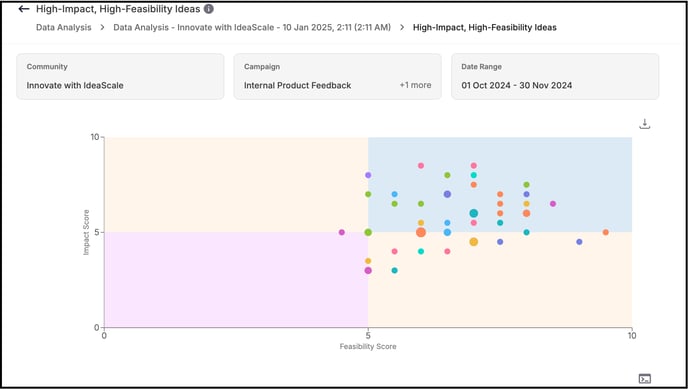The width and height of the screenshot is (688, 389).
Task: Select the large orange bubble at feasibility 6
Action: pyautogui.click(x=421, y=232)
